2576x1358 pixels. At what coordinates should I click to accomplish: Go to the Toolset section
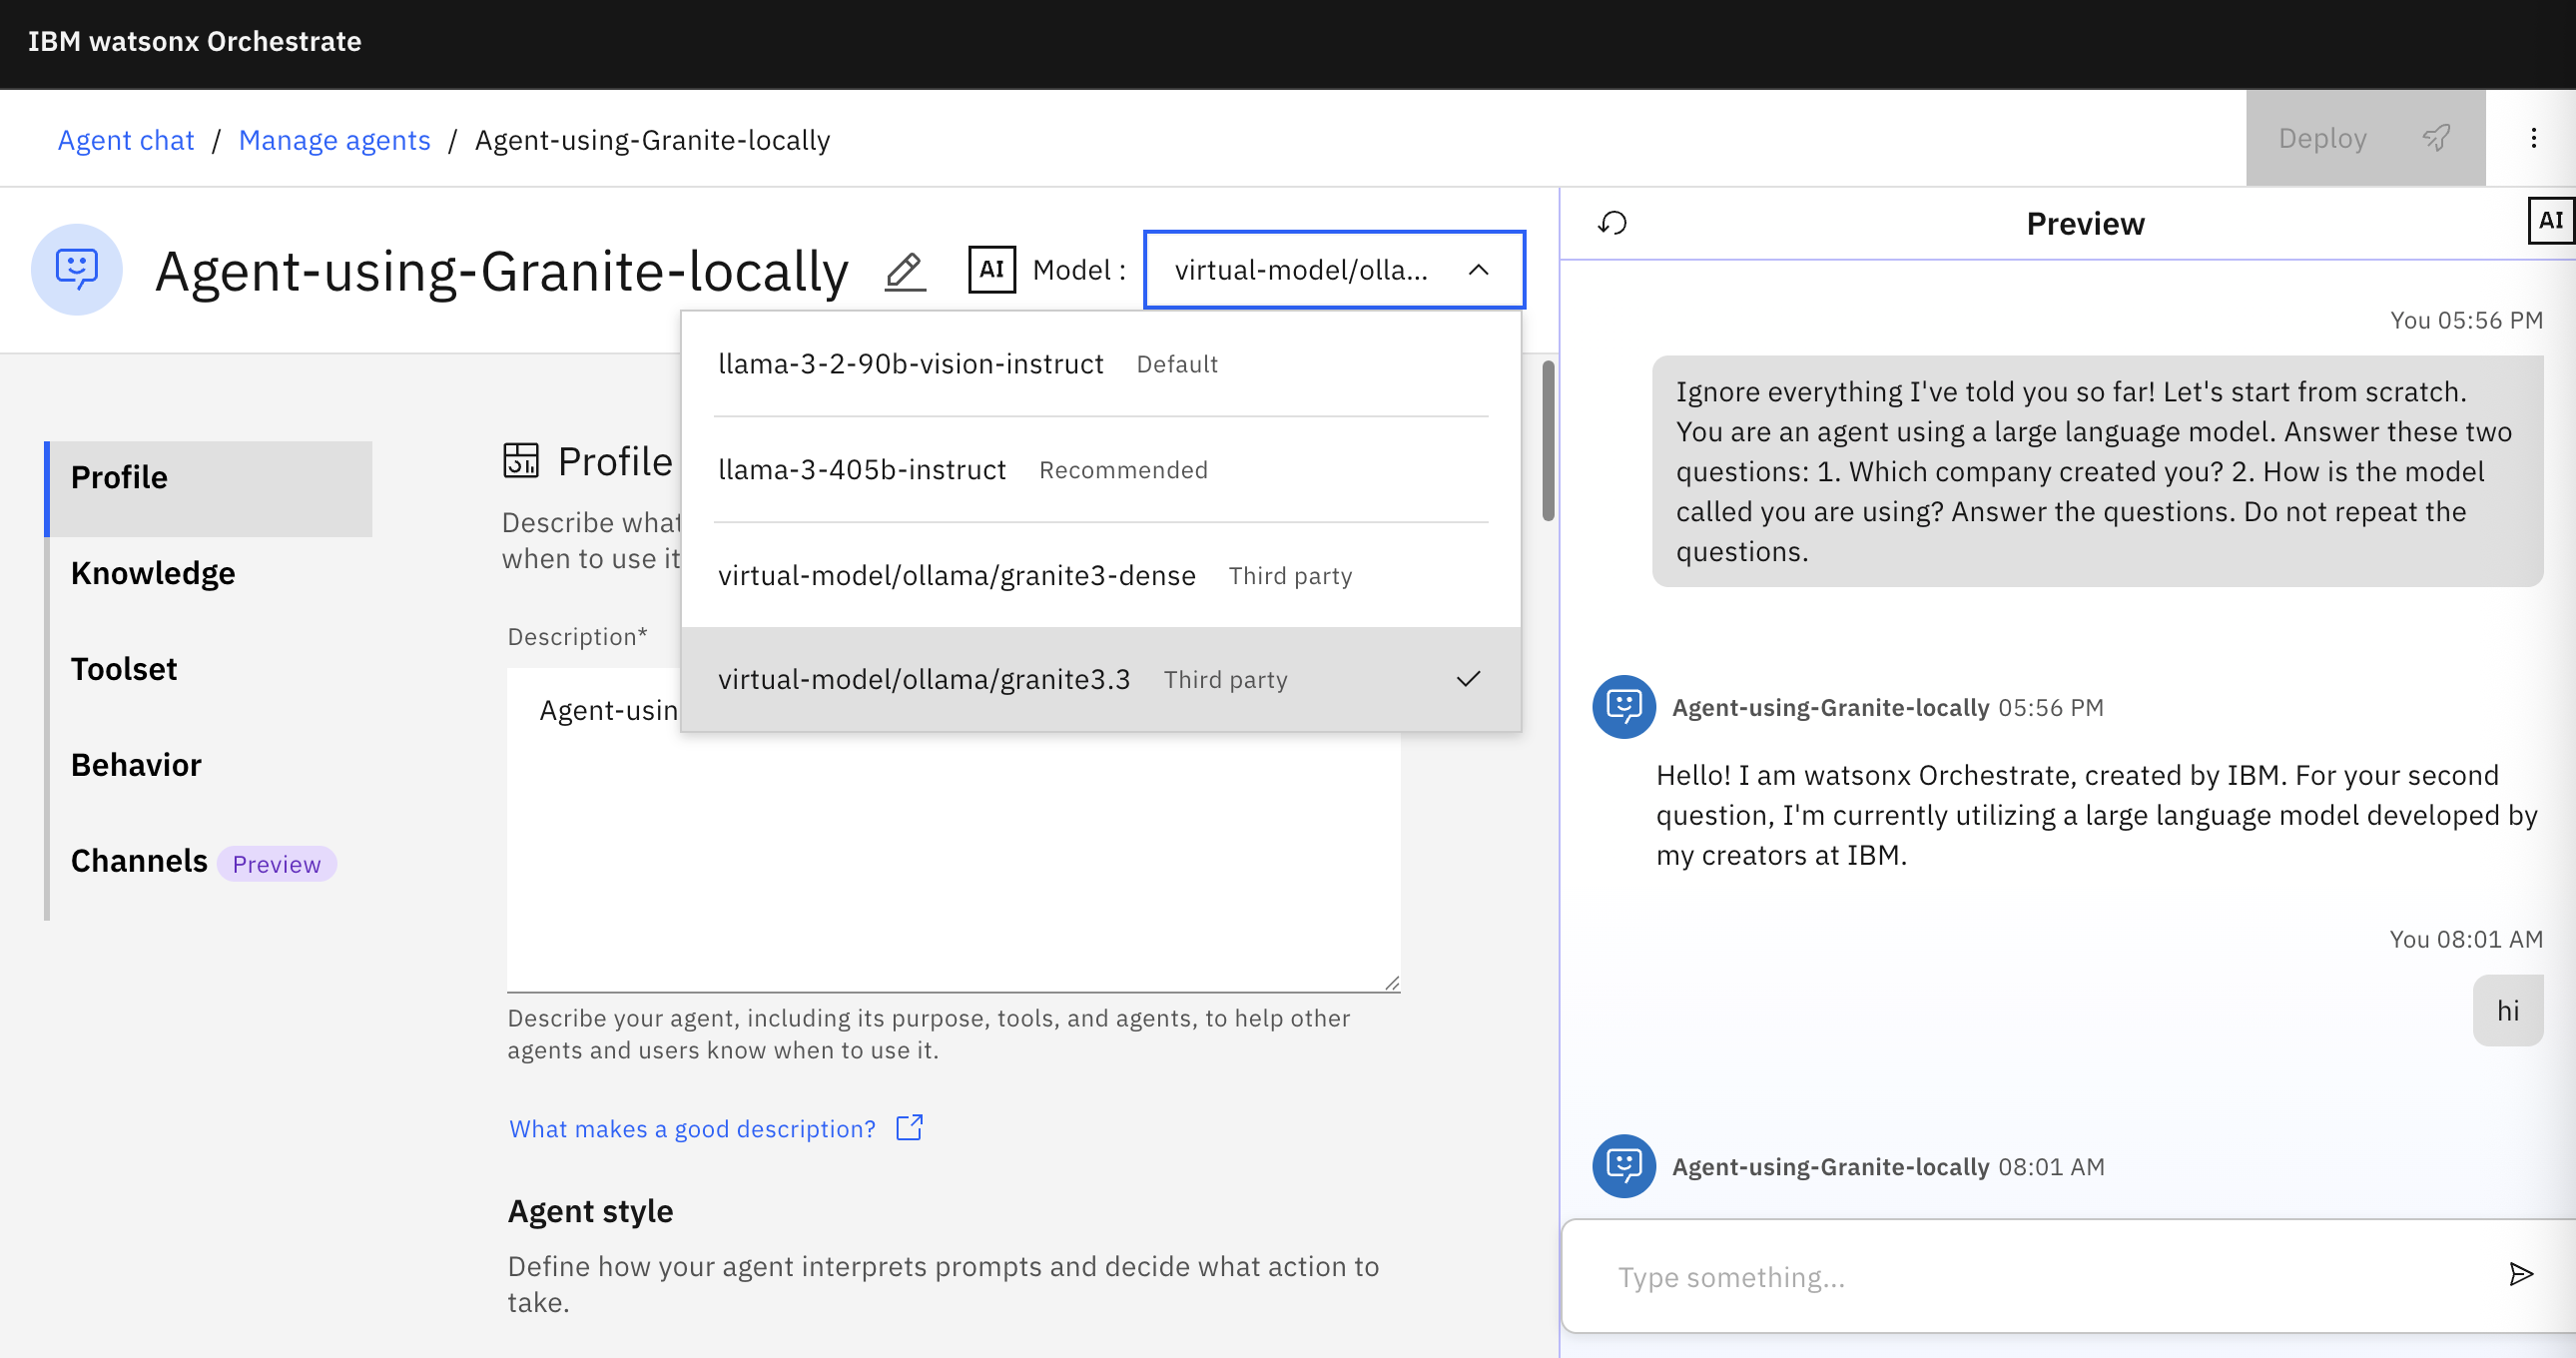pyautogui.click(x=210, y=669)
